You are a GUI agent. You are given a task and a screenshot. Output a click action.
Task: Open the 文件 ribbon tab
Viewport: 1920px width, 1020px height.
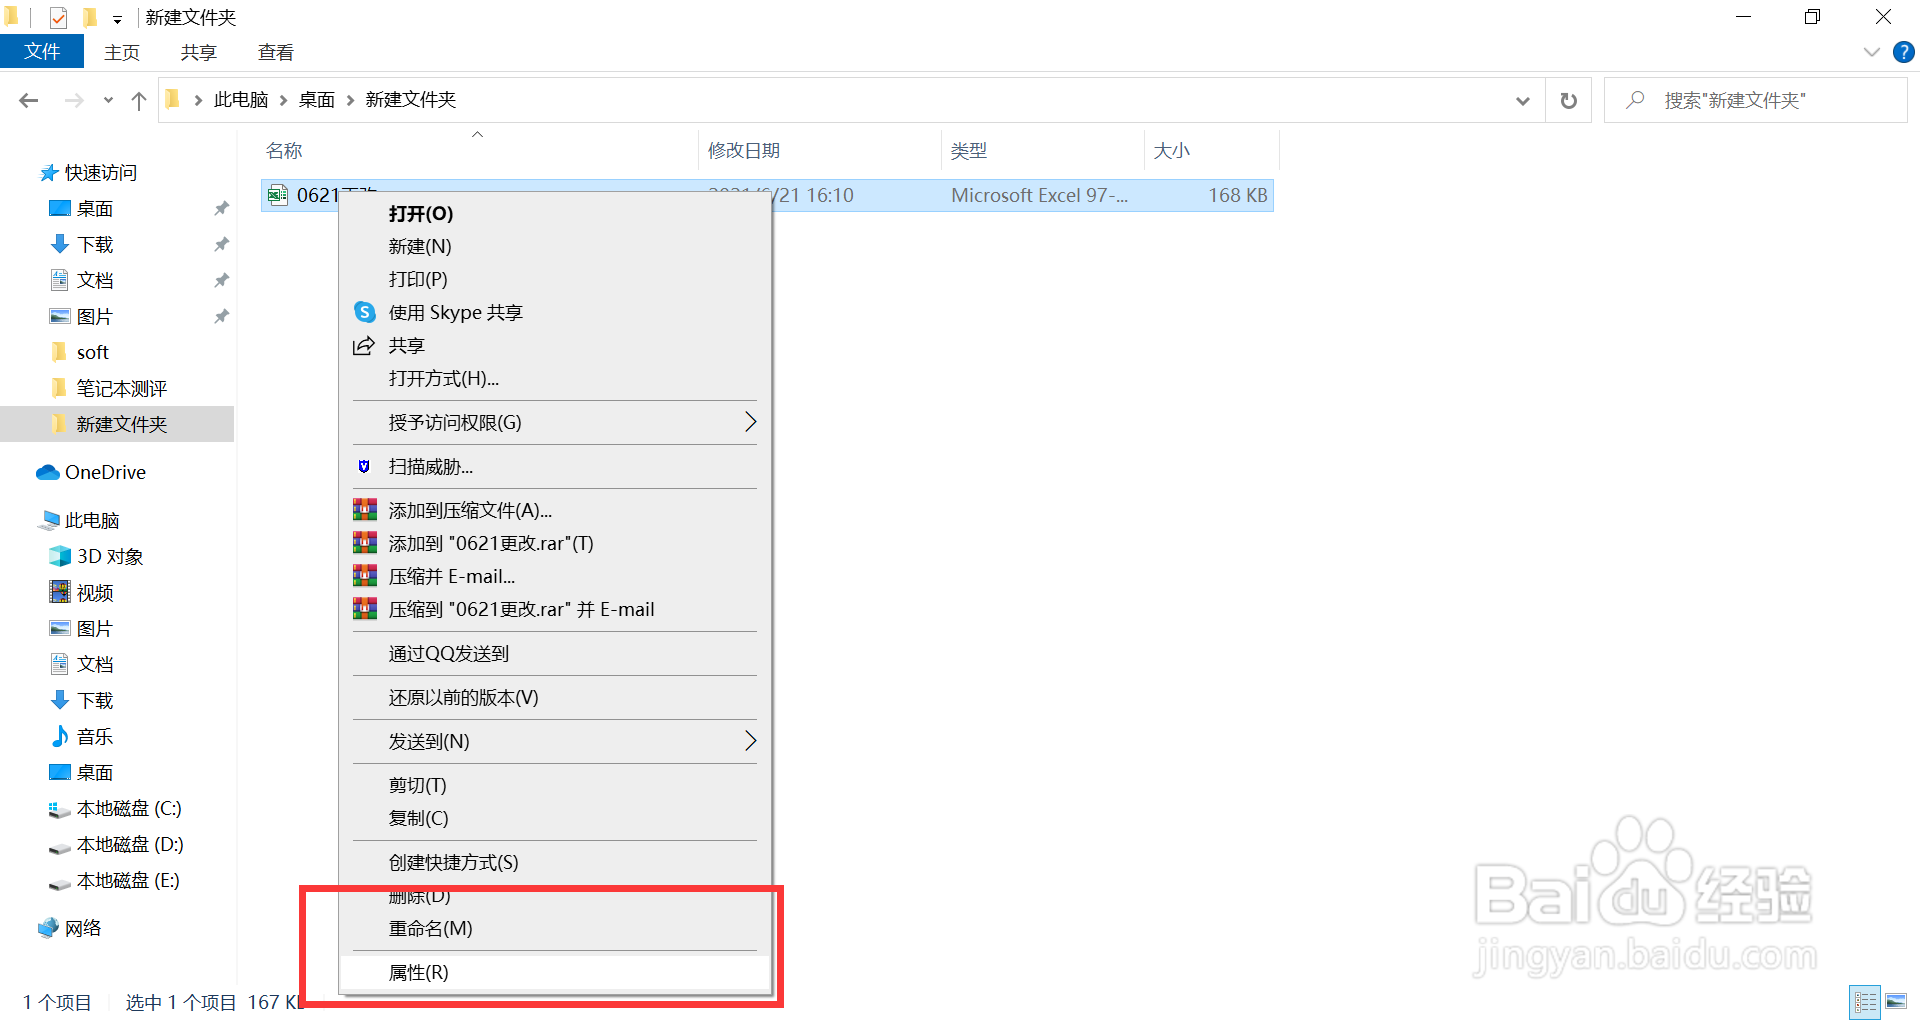pyautogui.click(x=42, y=52)
